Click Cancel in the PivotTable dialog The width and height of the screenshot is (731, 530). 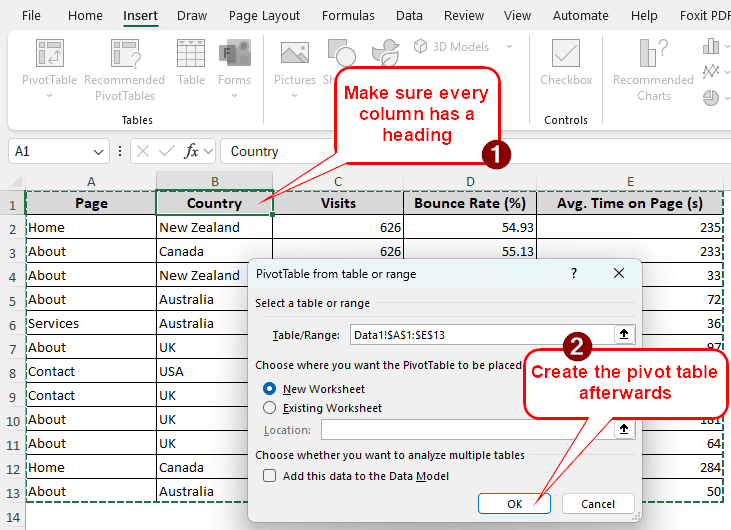[598, 504]
